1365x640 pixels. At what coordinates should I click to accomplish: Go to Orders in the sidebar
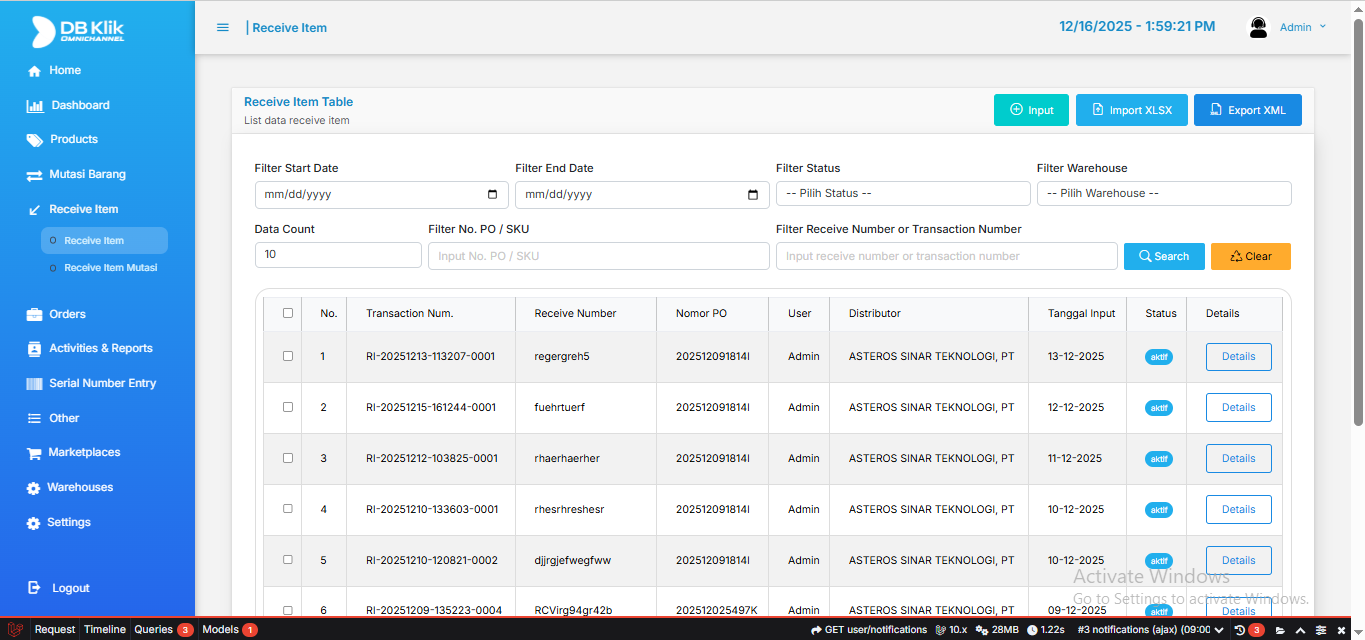click(x=68, y=314)
